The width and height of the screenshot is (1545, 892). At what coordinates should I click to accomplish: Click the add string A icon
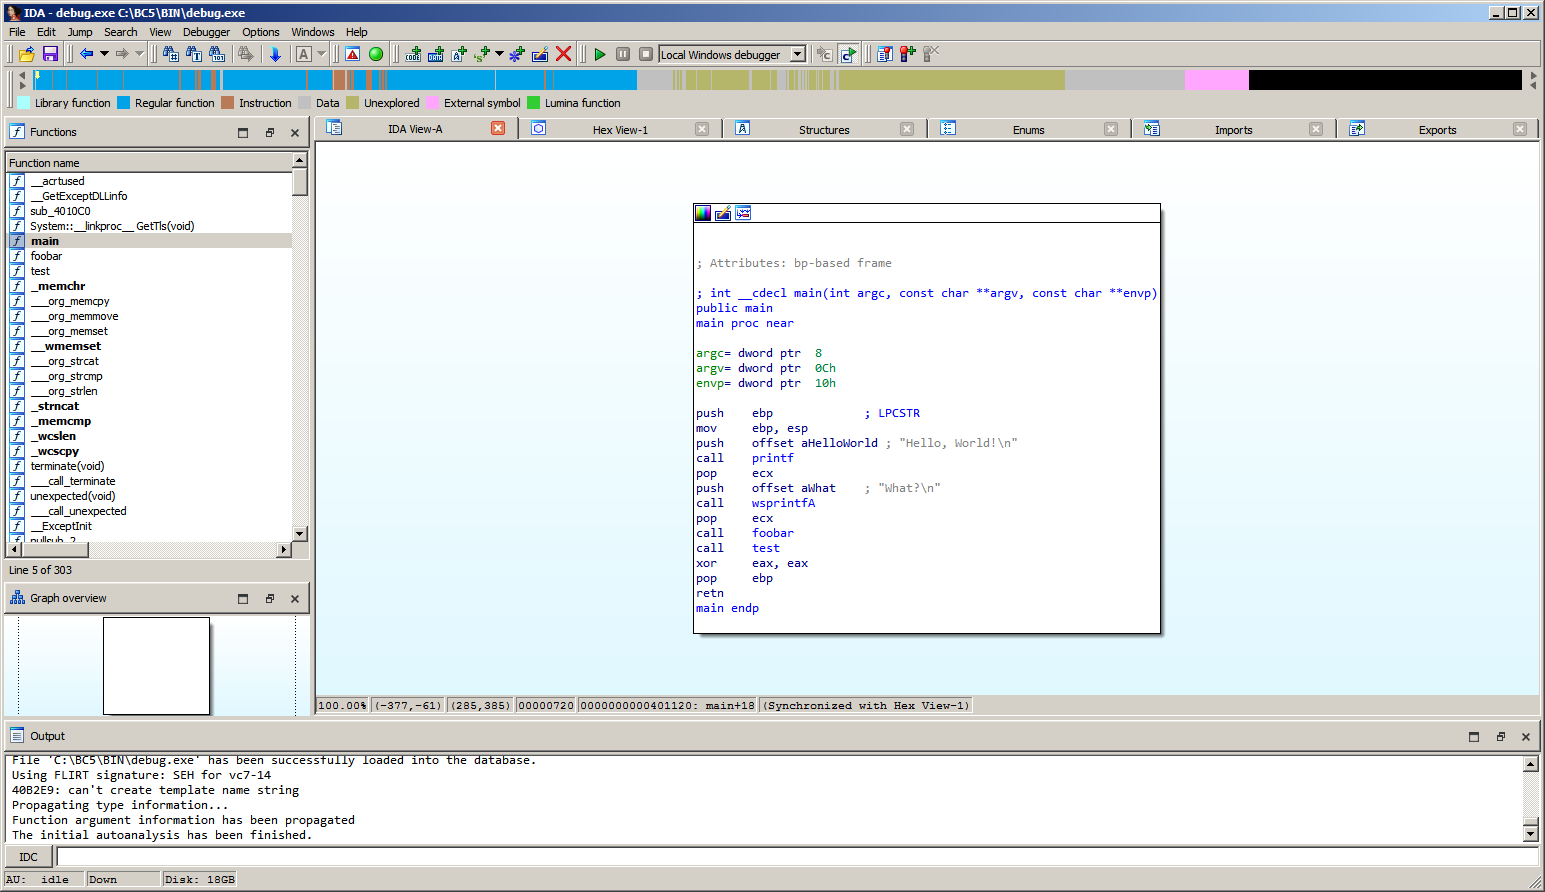tap(459, 54)
